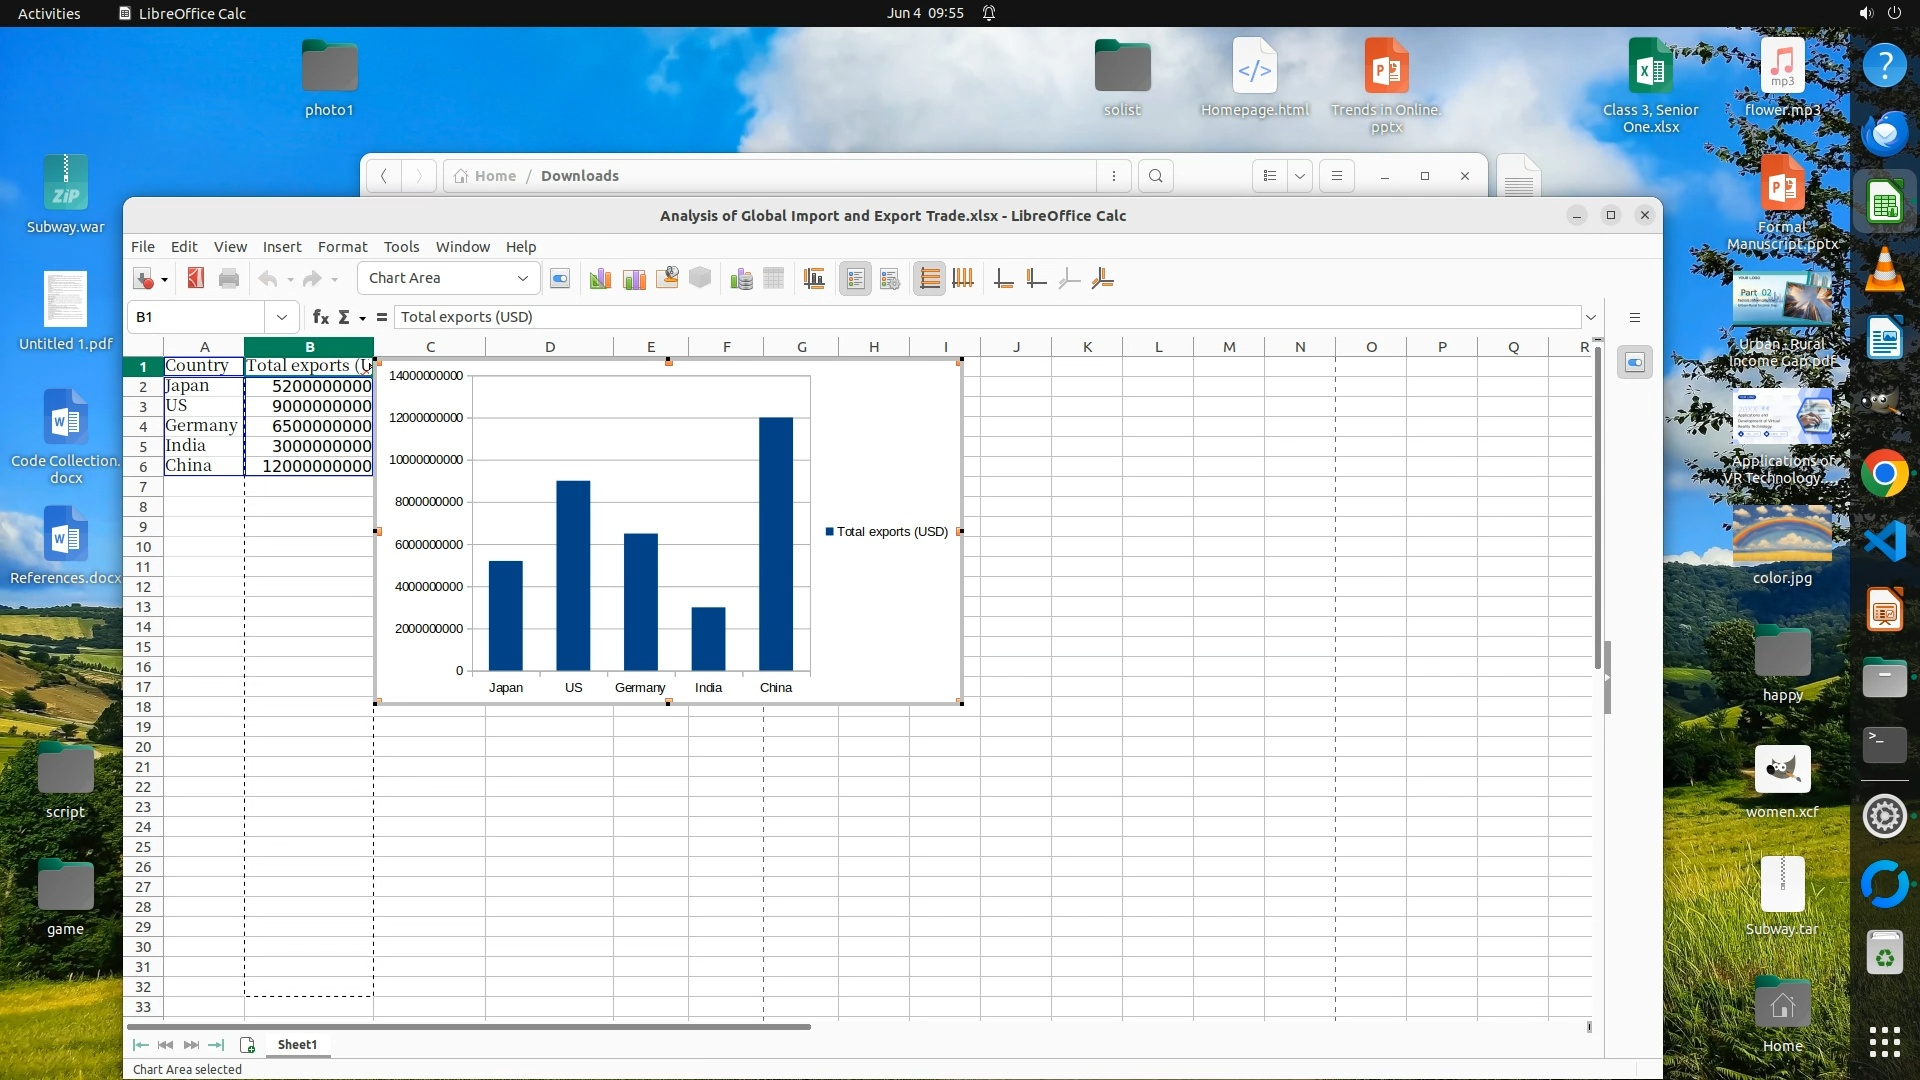
Task: Open Google Chrome from the dock
Action: pyautogui.click(x=1884, y=474)
